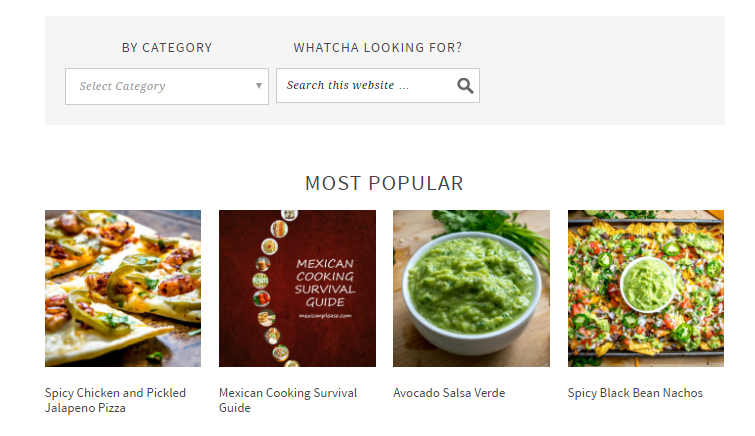Click the 'By Category' label
The height and width of the screenshot is (436, 755).
(167, 47)
